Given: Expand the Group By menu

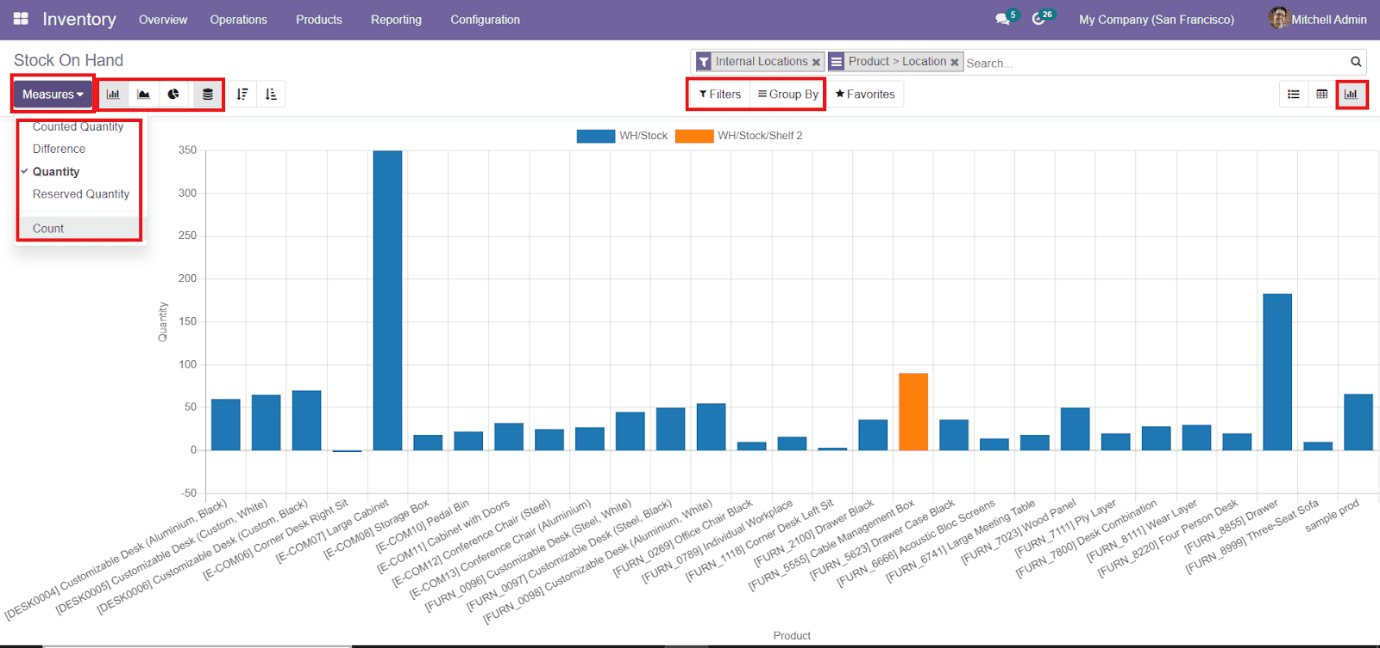Looking at the screenshot, I should (787, 93).
